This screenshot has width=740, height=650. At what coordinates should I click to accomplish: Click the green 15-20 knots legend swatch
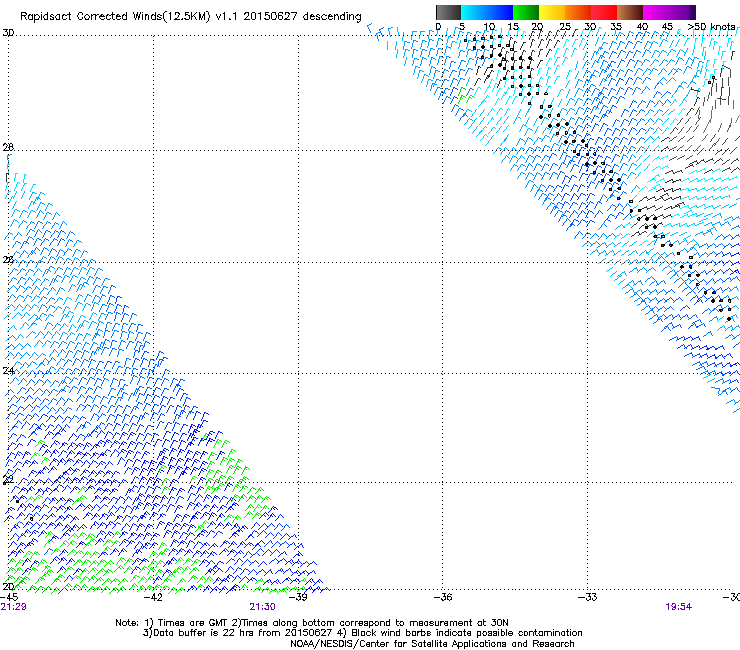point(526,12)
